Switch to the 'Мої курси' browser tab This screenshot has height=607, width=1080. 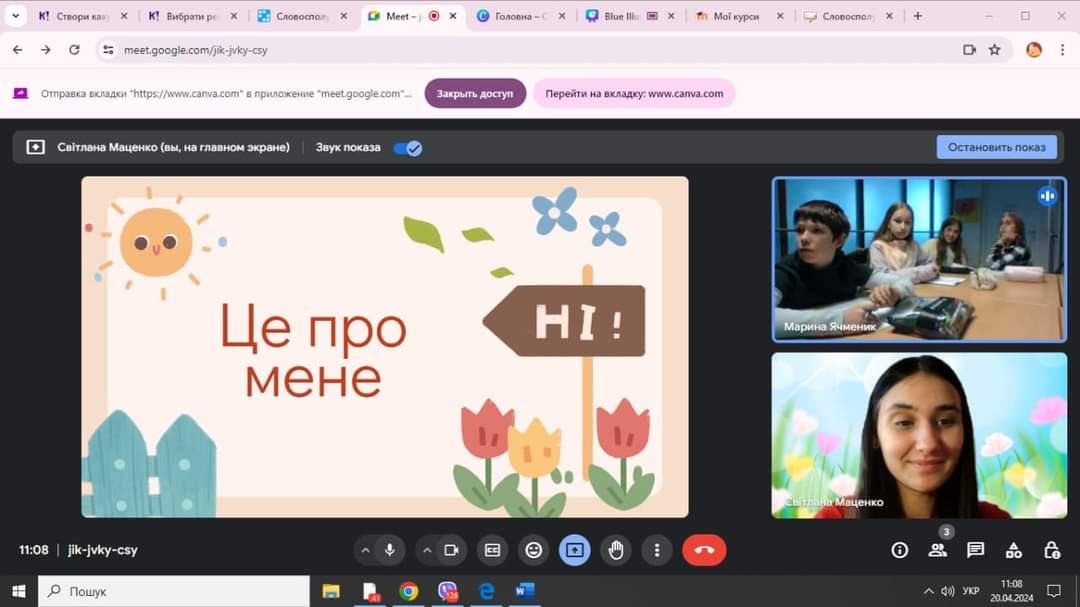(735, 16)
